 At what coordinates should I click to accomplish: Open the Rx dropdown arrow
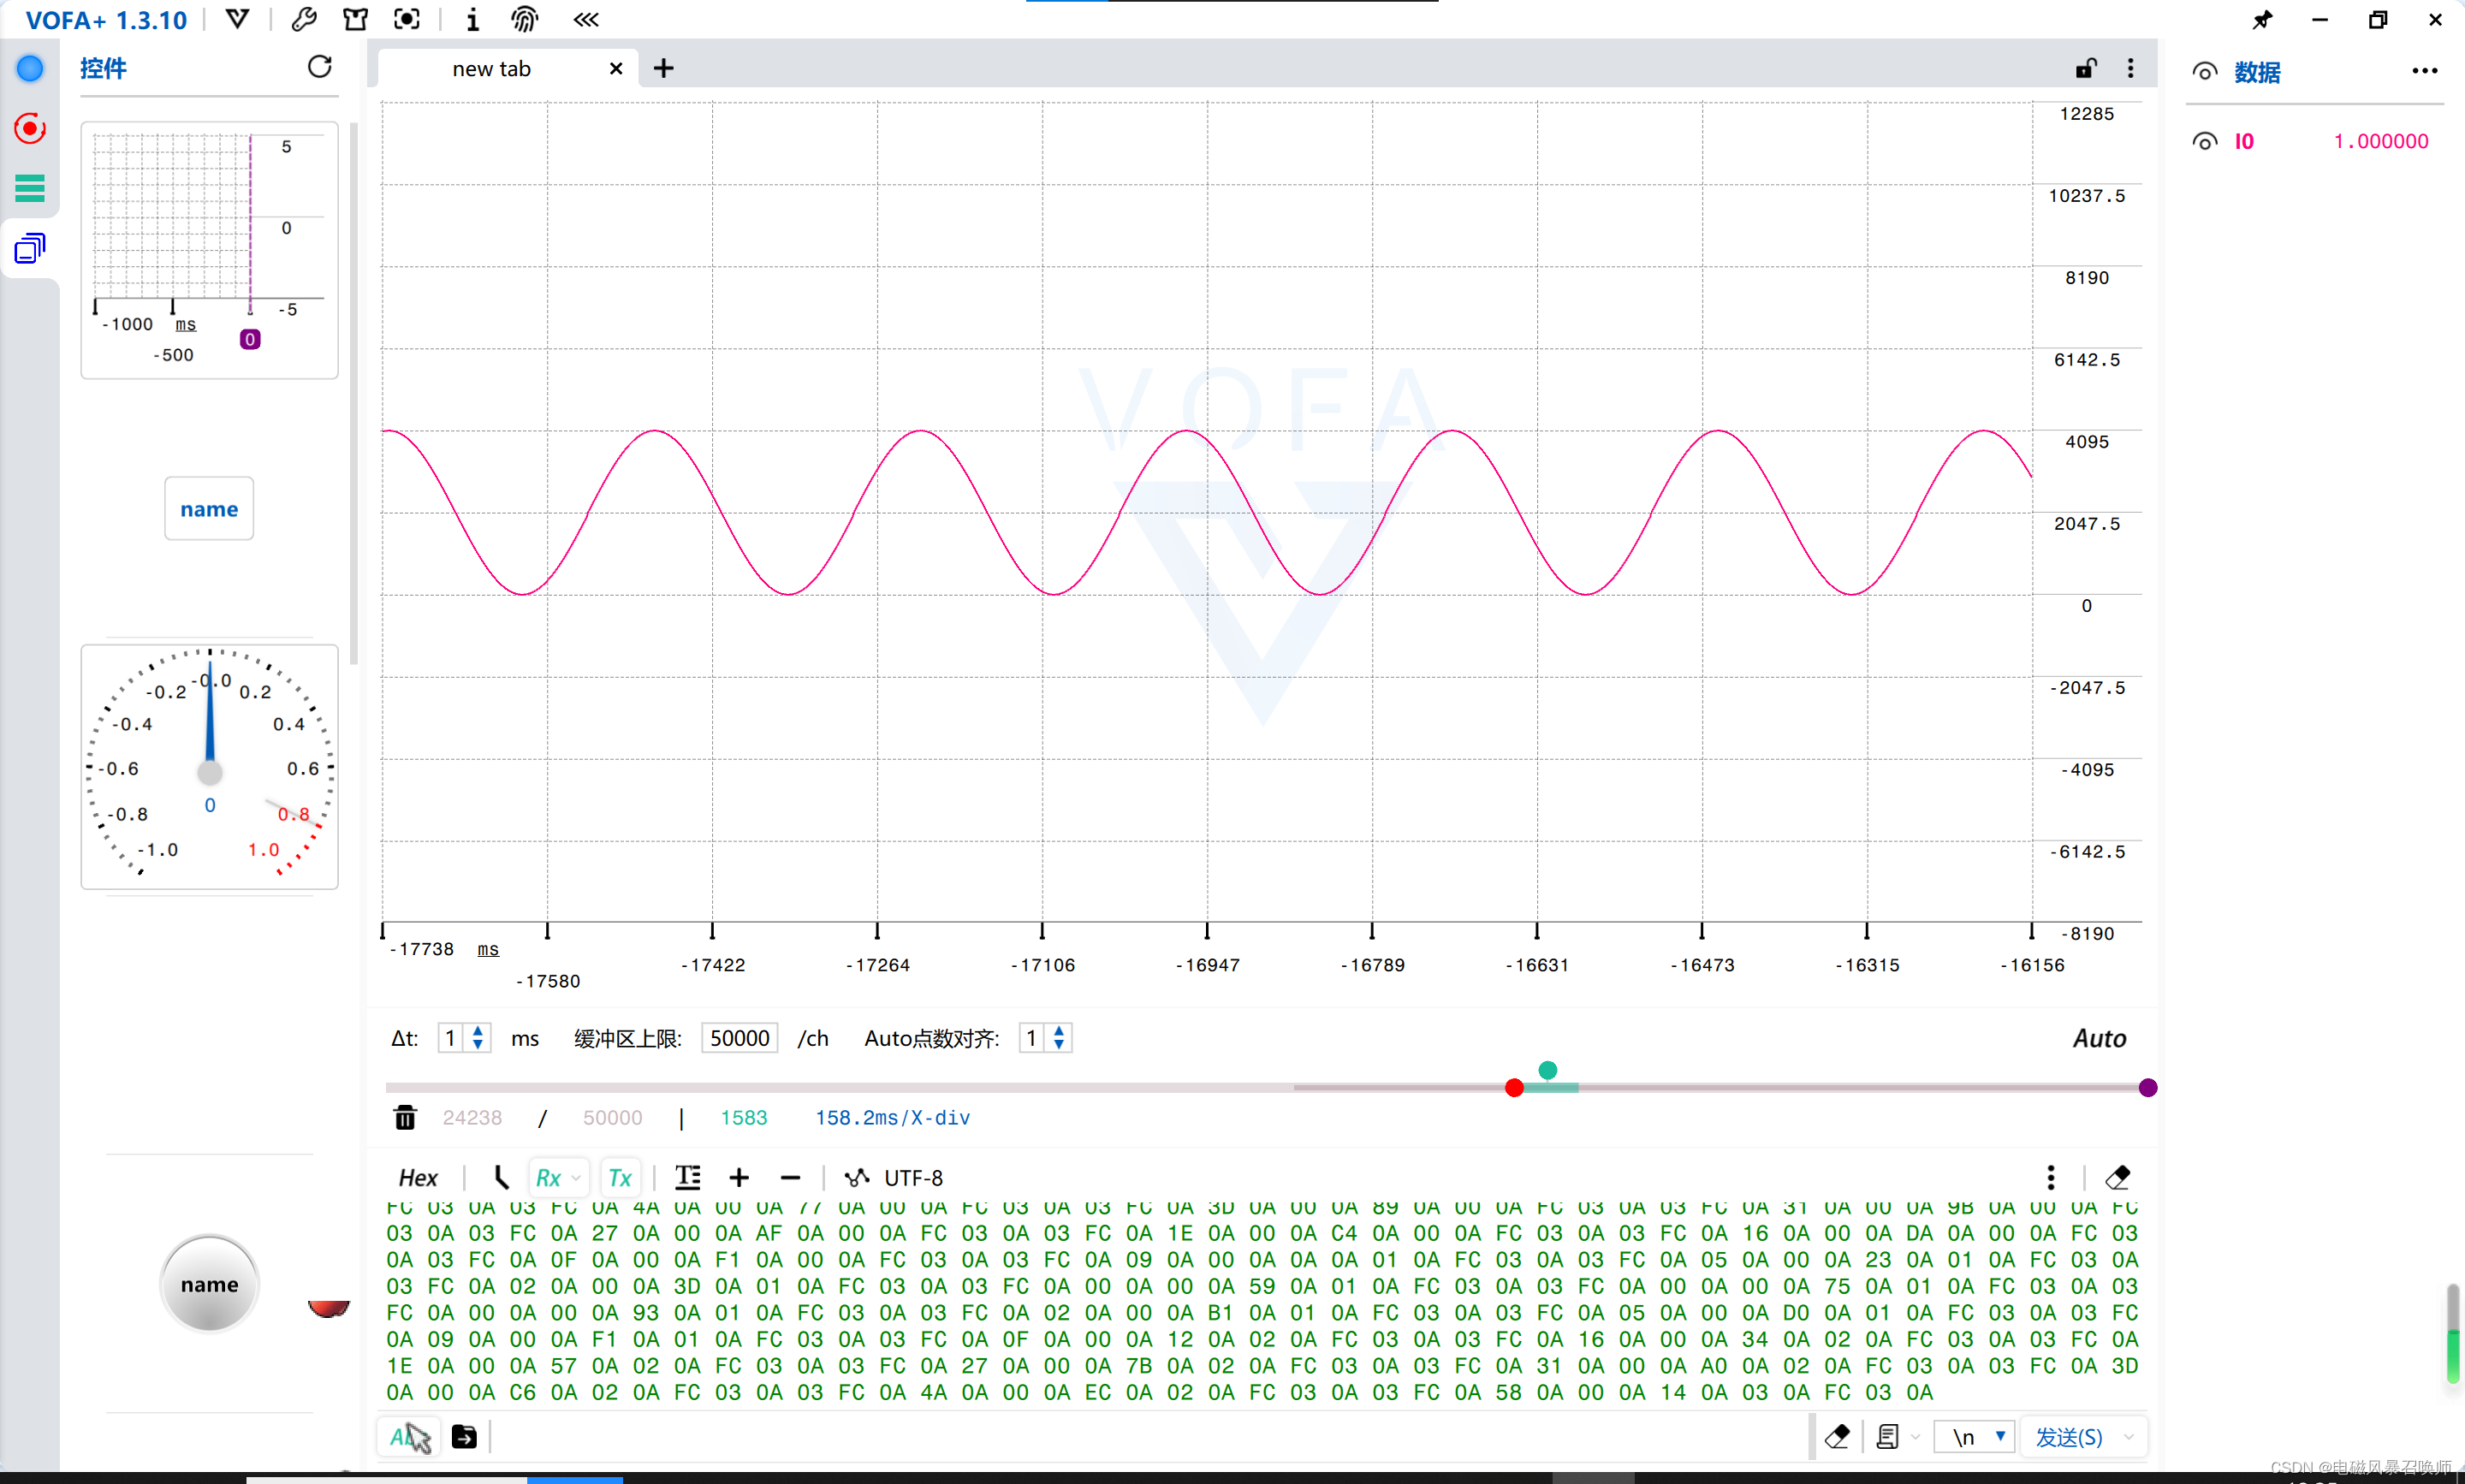pos(576,1178)
